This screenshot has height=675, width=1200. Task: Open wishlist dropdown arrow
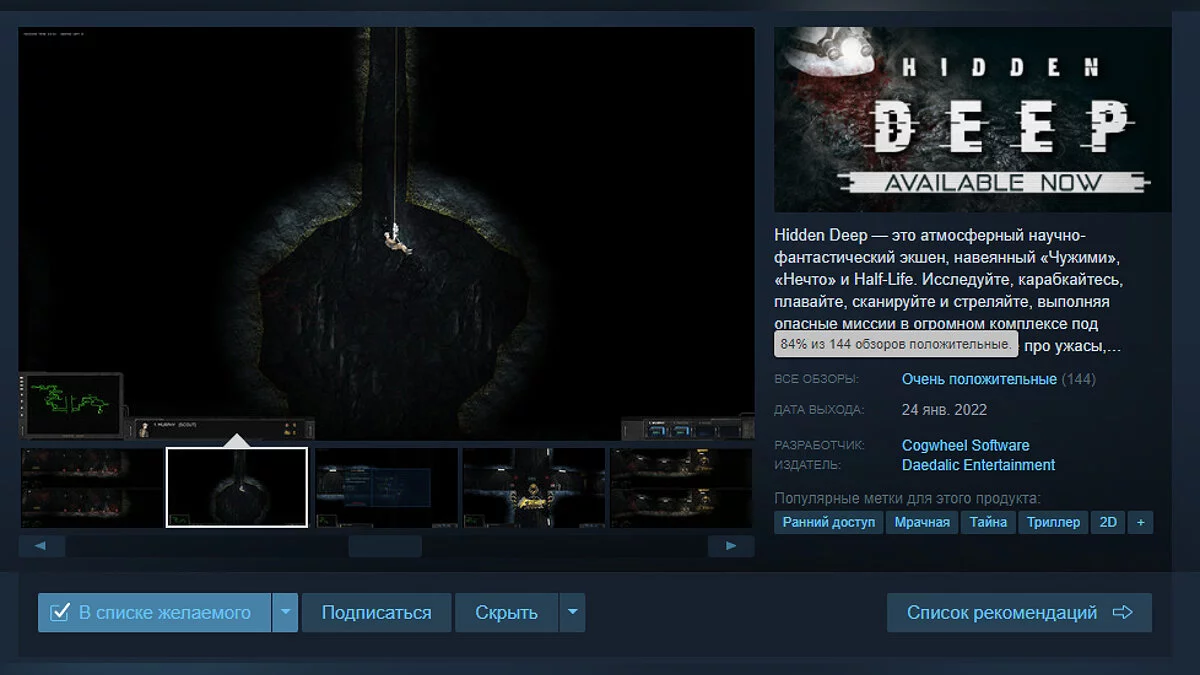click(x=285, y=612)
